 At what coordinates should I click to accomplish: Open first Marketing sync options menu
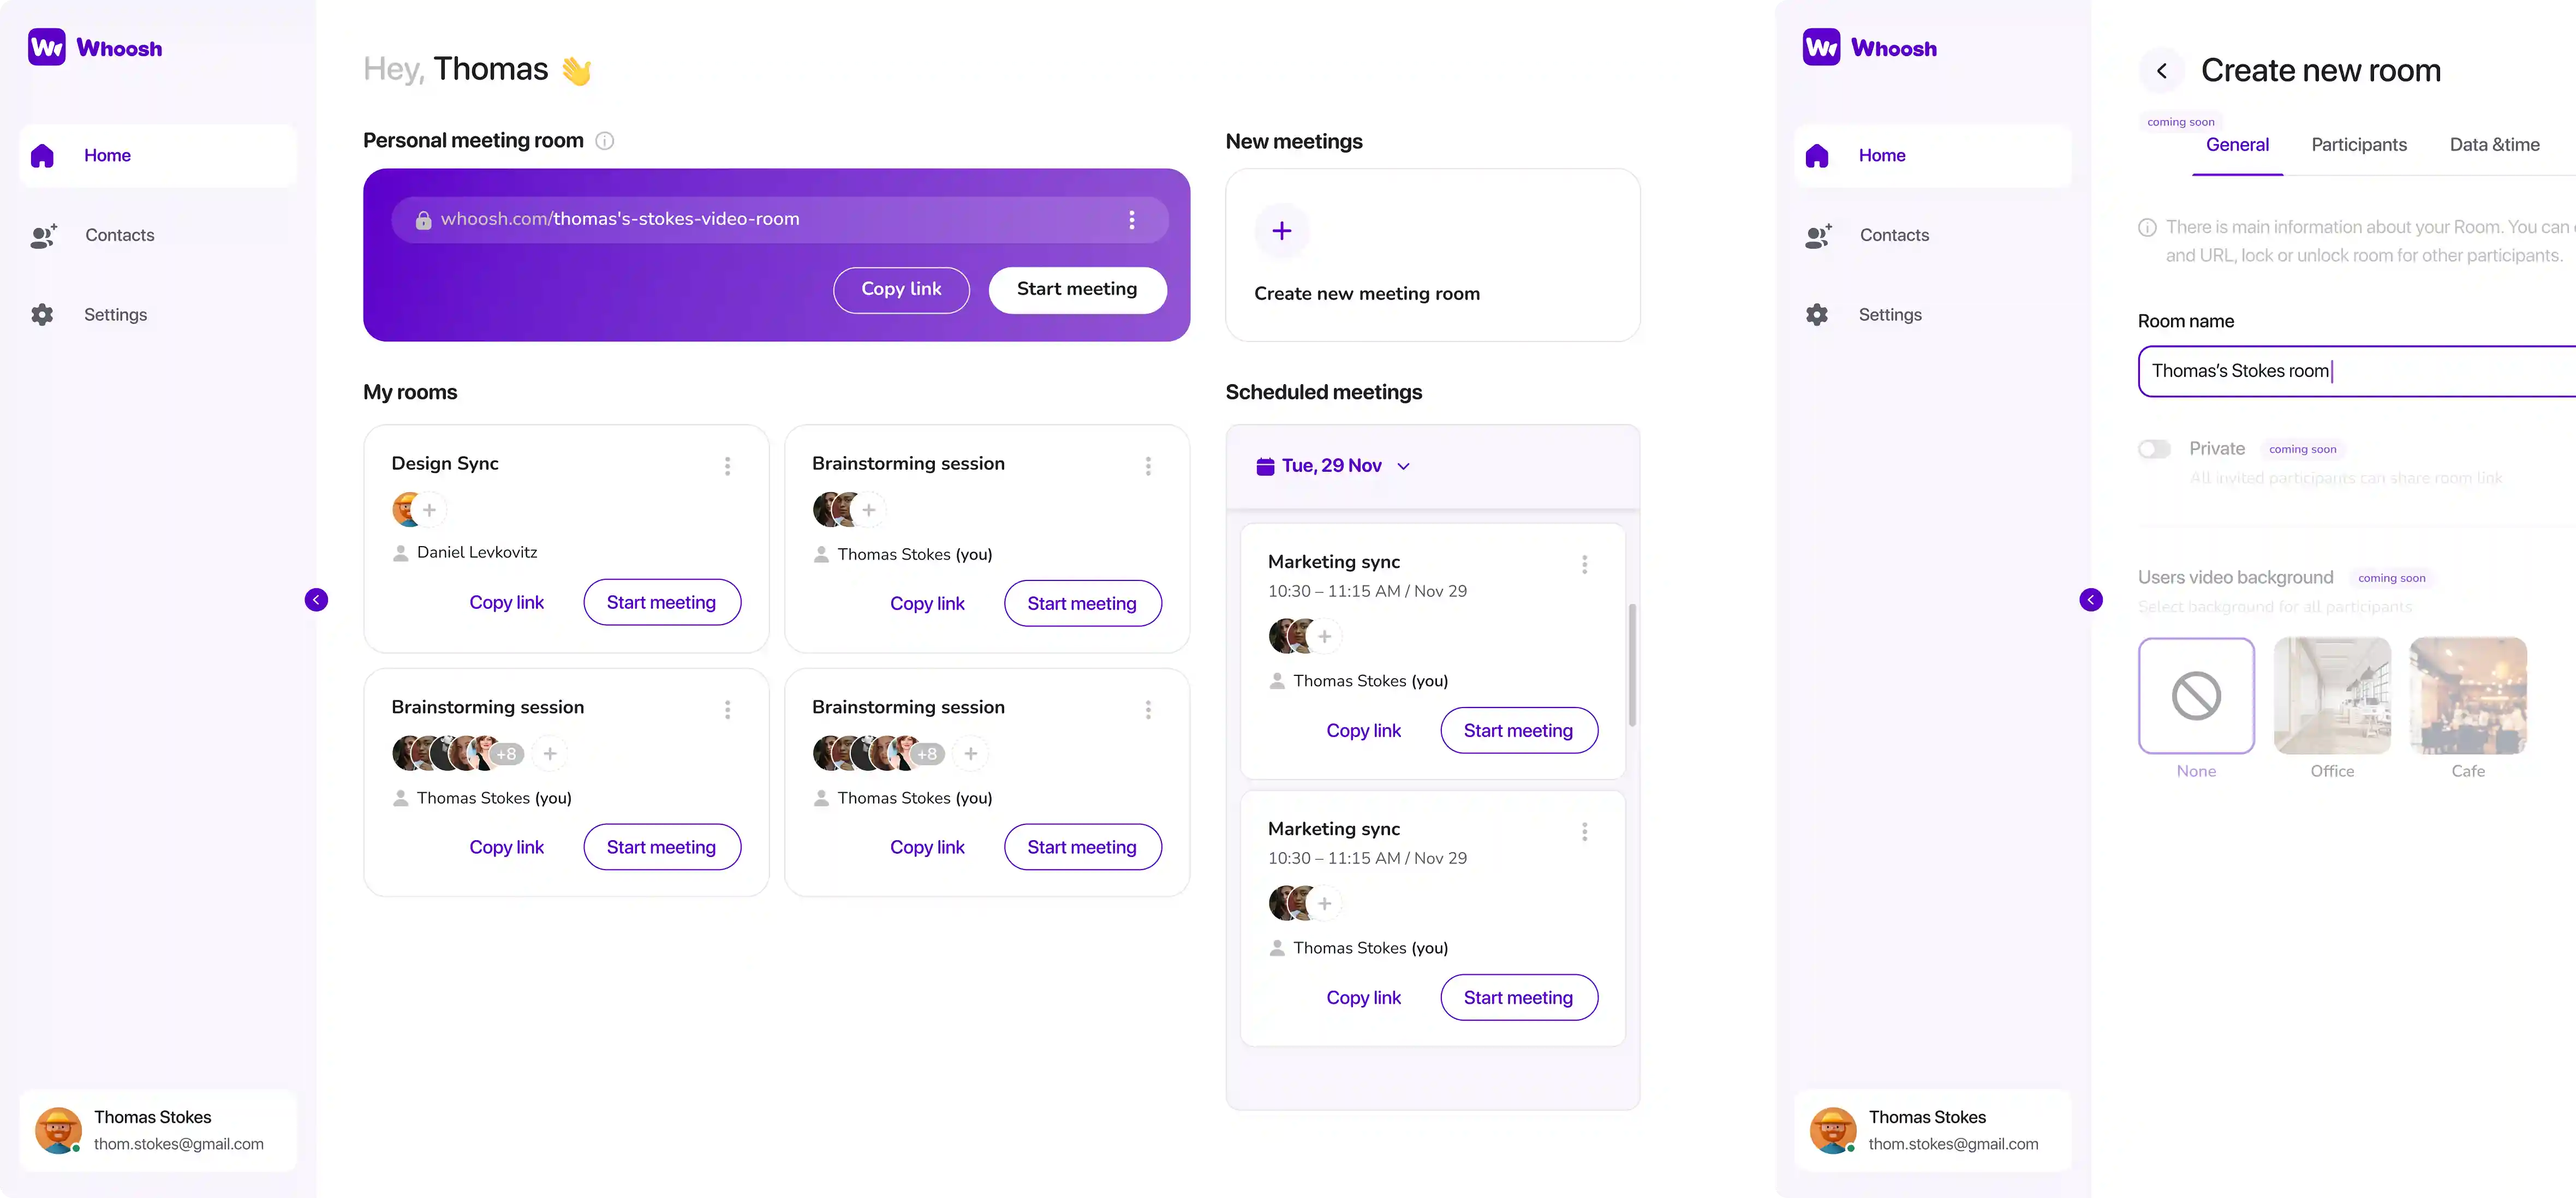1584,565
